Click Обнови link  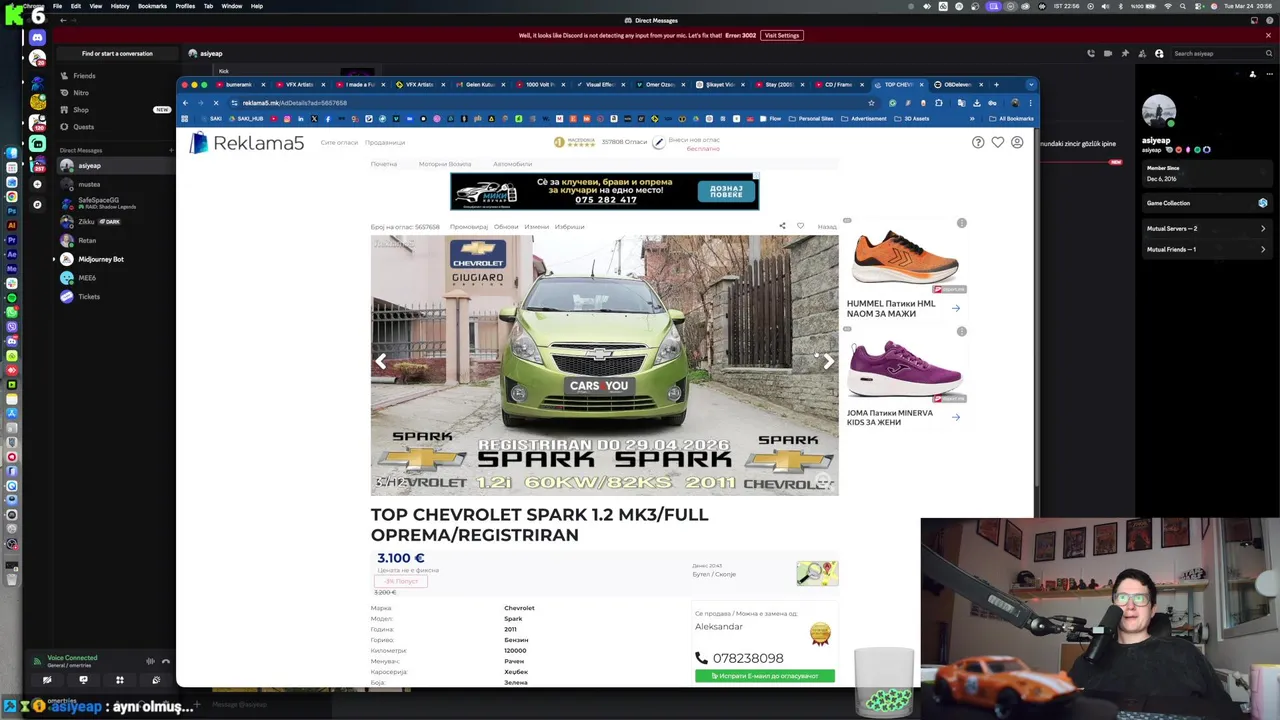click(x=506, y=227)
